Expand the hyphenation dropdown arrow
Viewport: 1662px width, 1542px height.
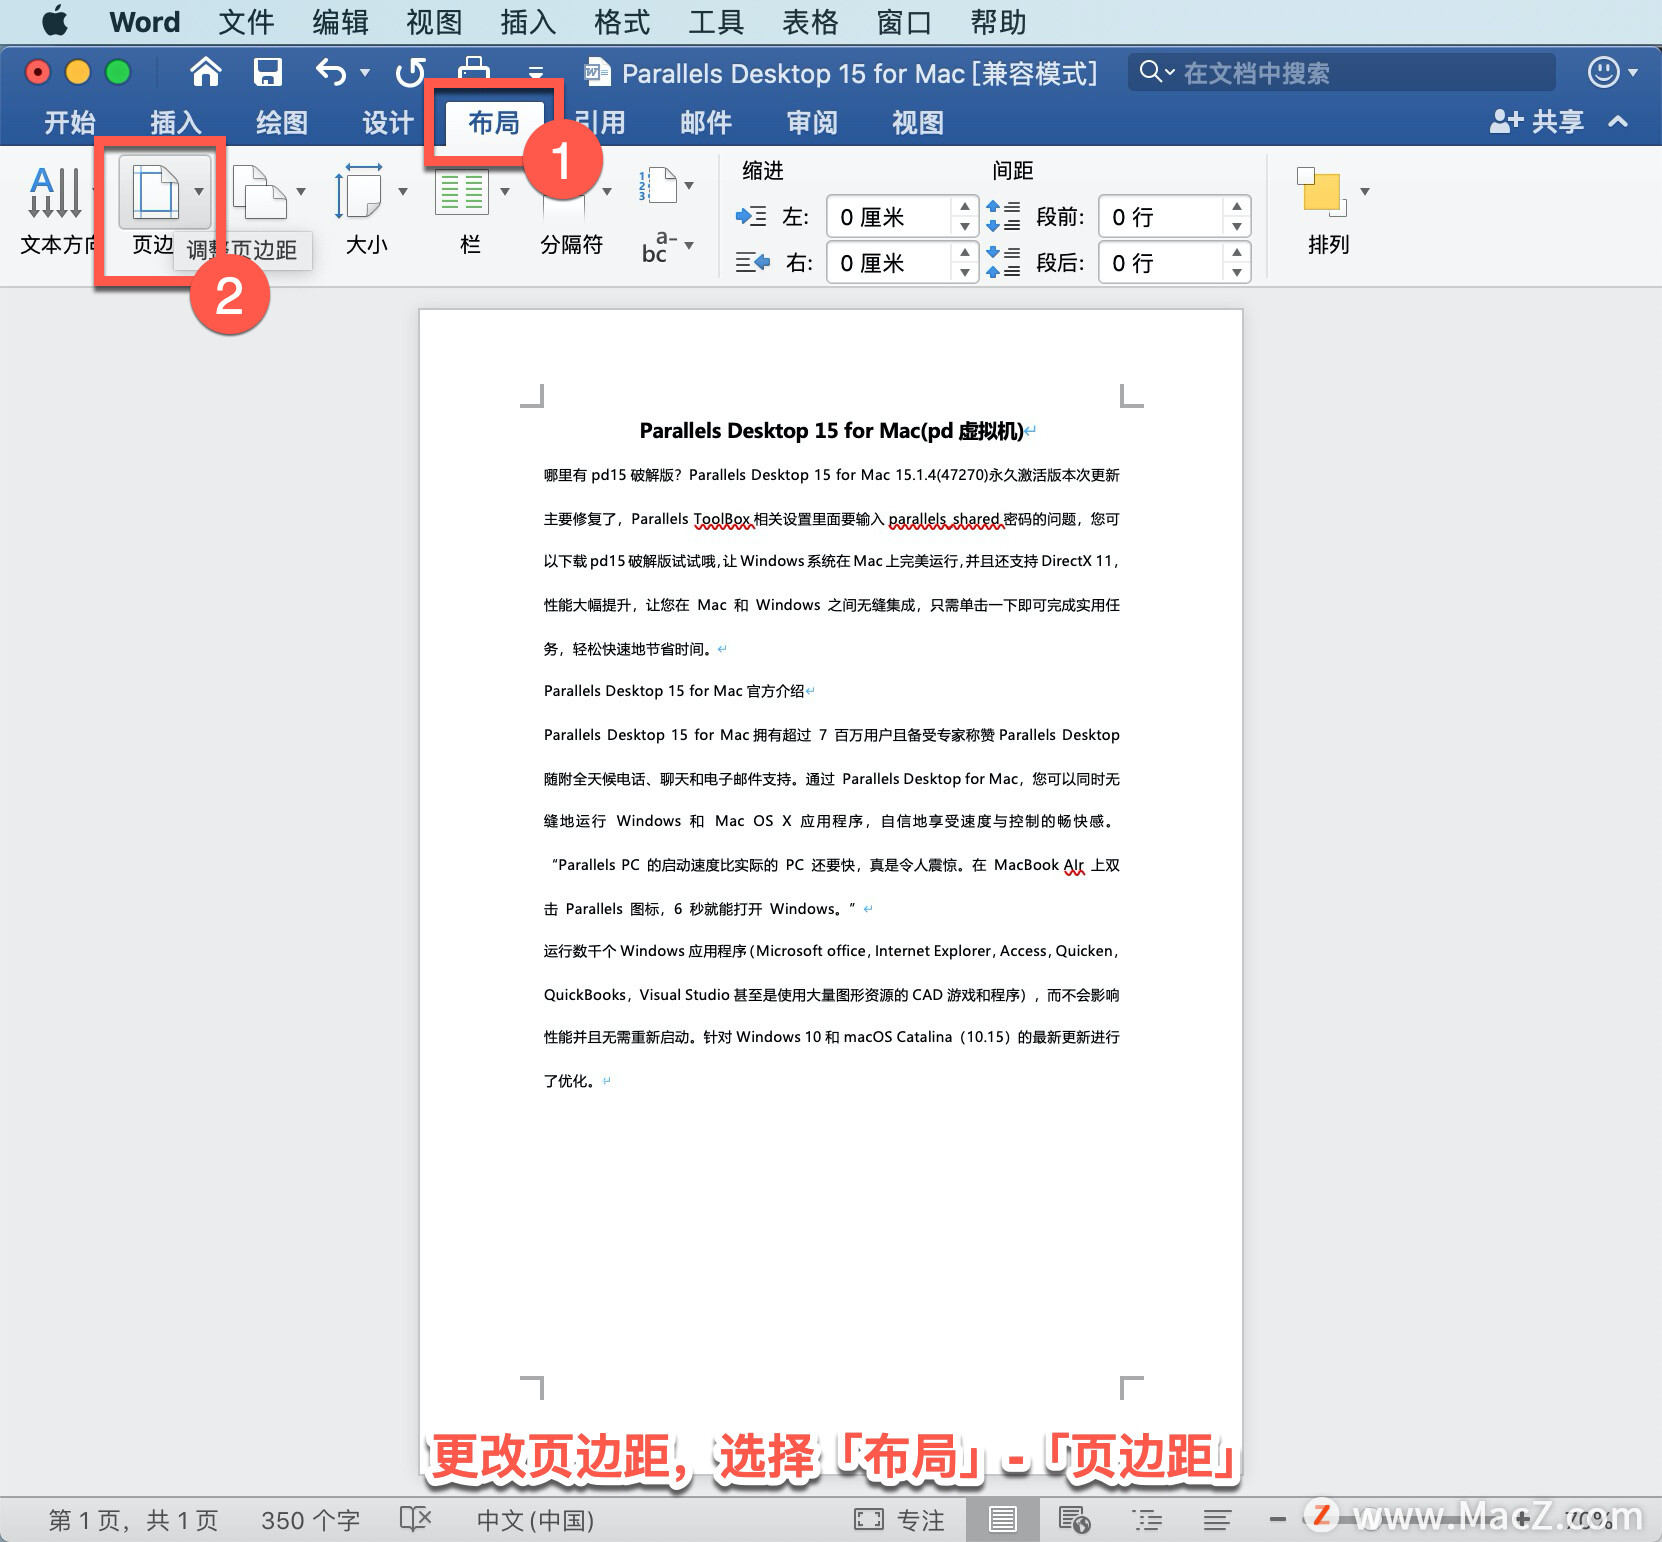click(689, 245)
